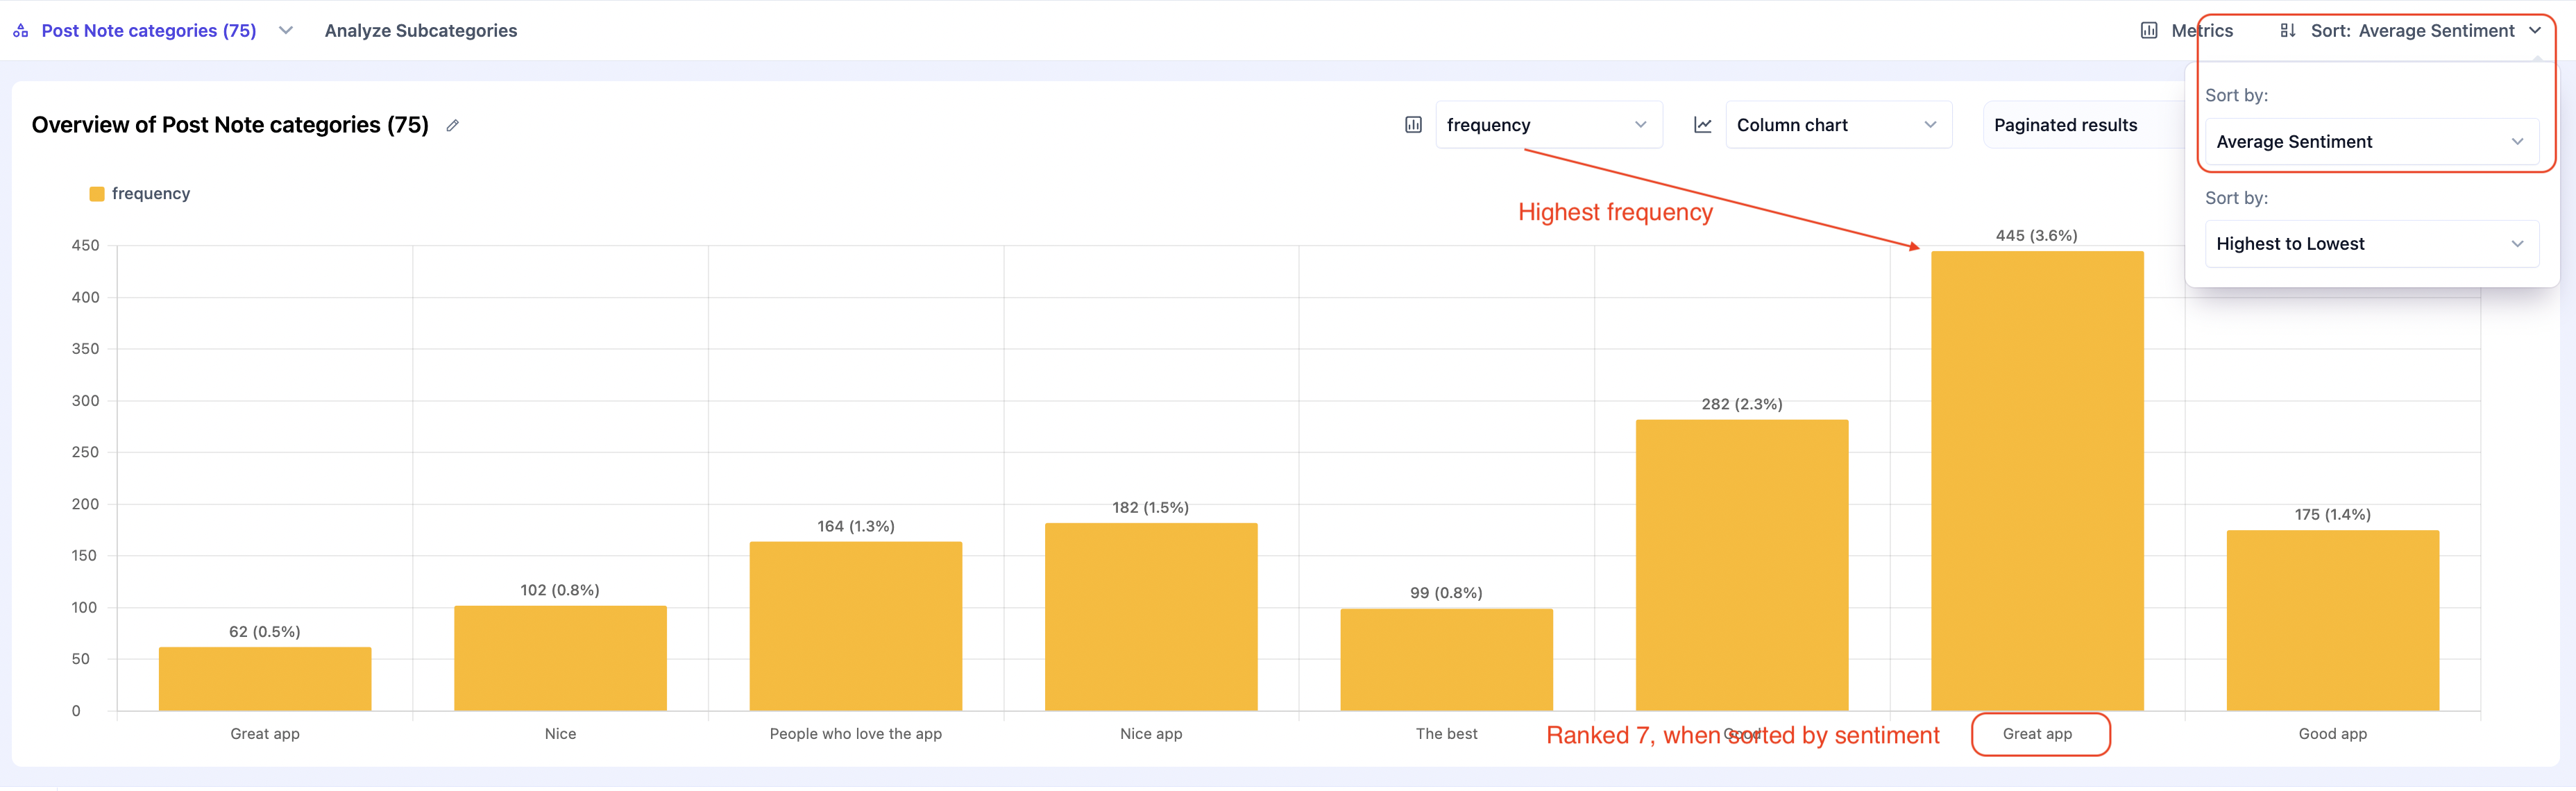Viewport: 2576px width, 791px height.
Task: Open the Column chart type dropdown
Action: (x=1838, y=125)
